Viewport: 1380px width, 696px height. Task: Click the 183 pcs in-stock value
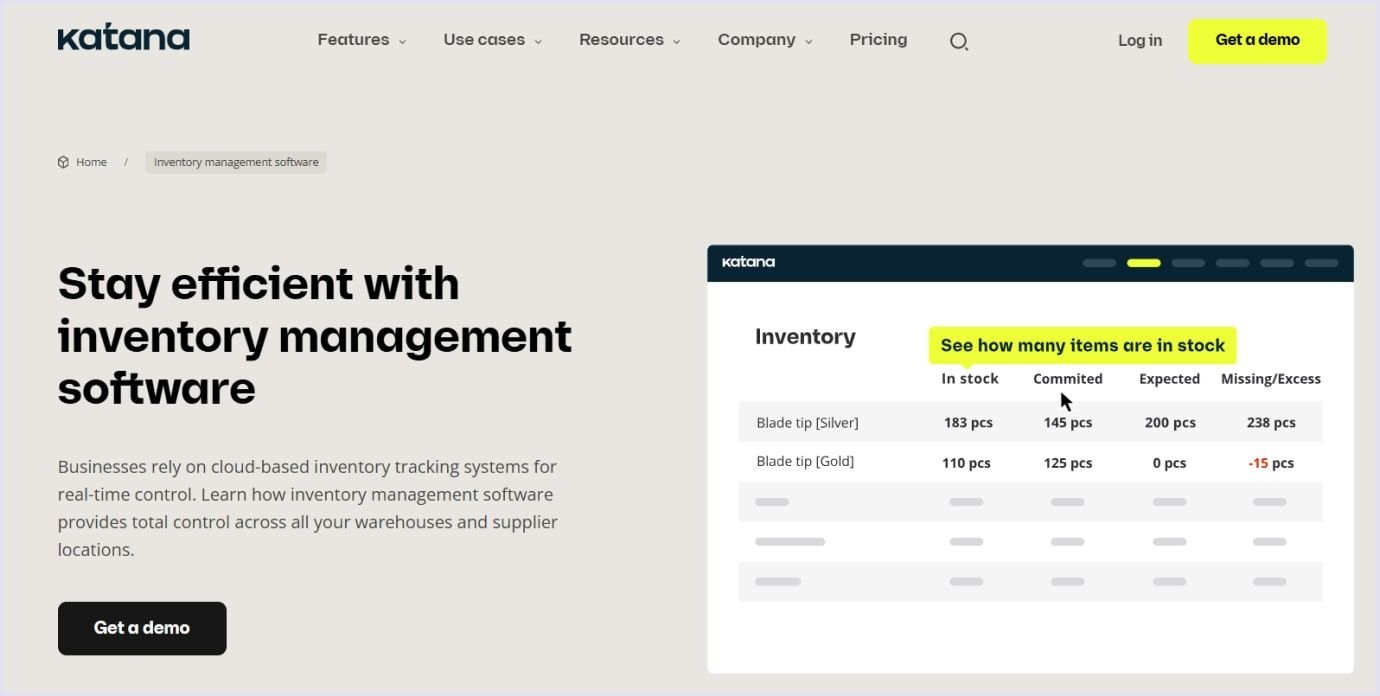coord(968,423)
